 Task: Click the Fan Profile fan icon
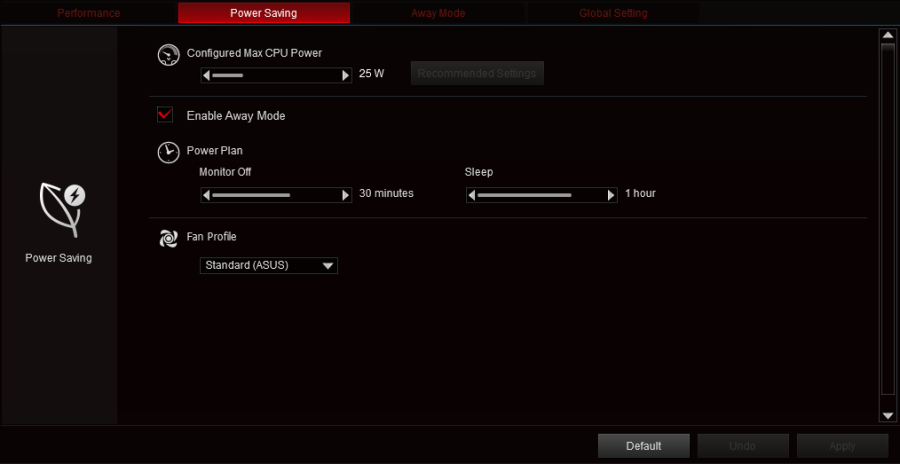pos(168,238)
